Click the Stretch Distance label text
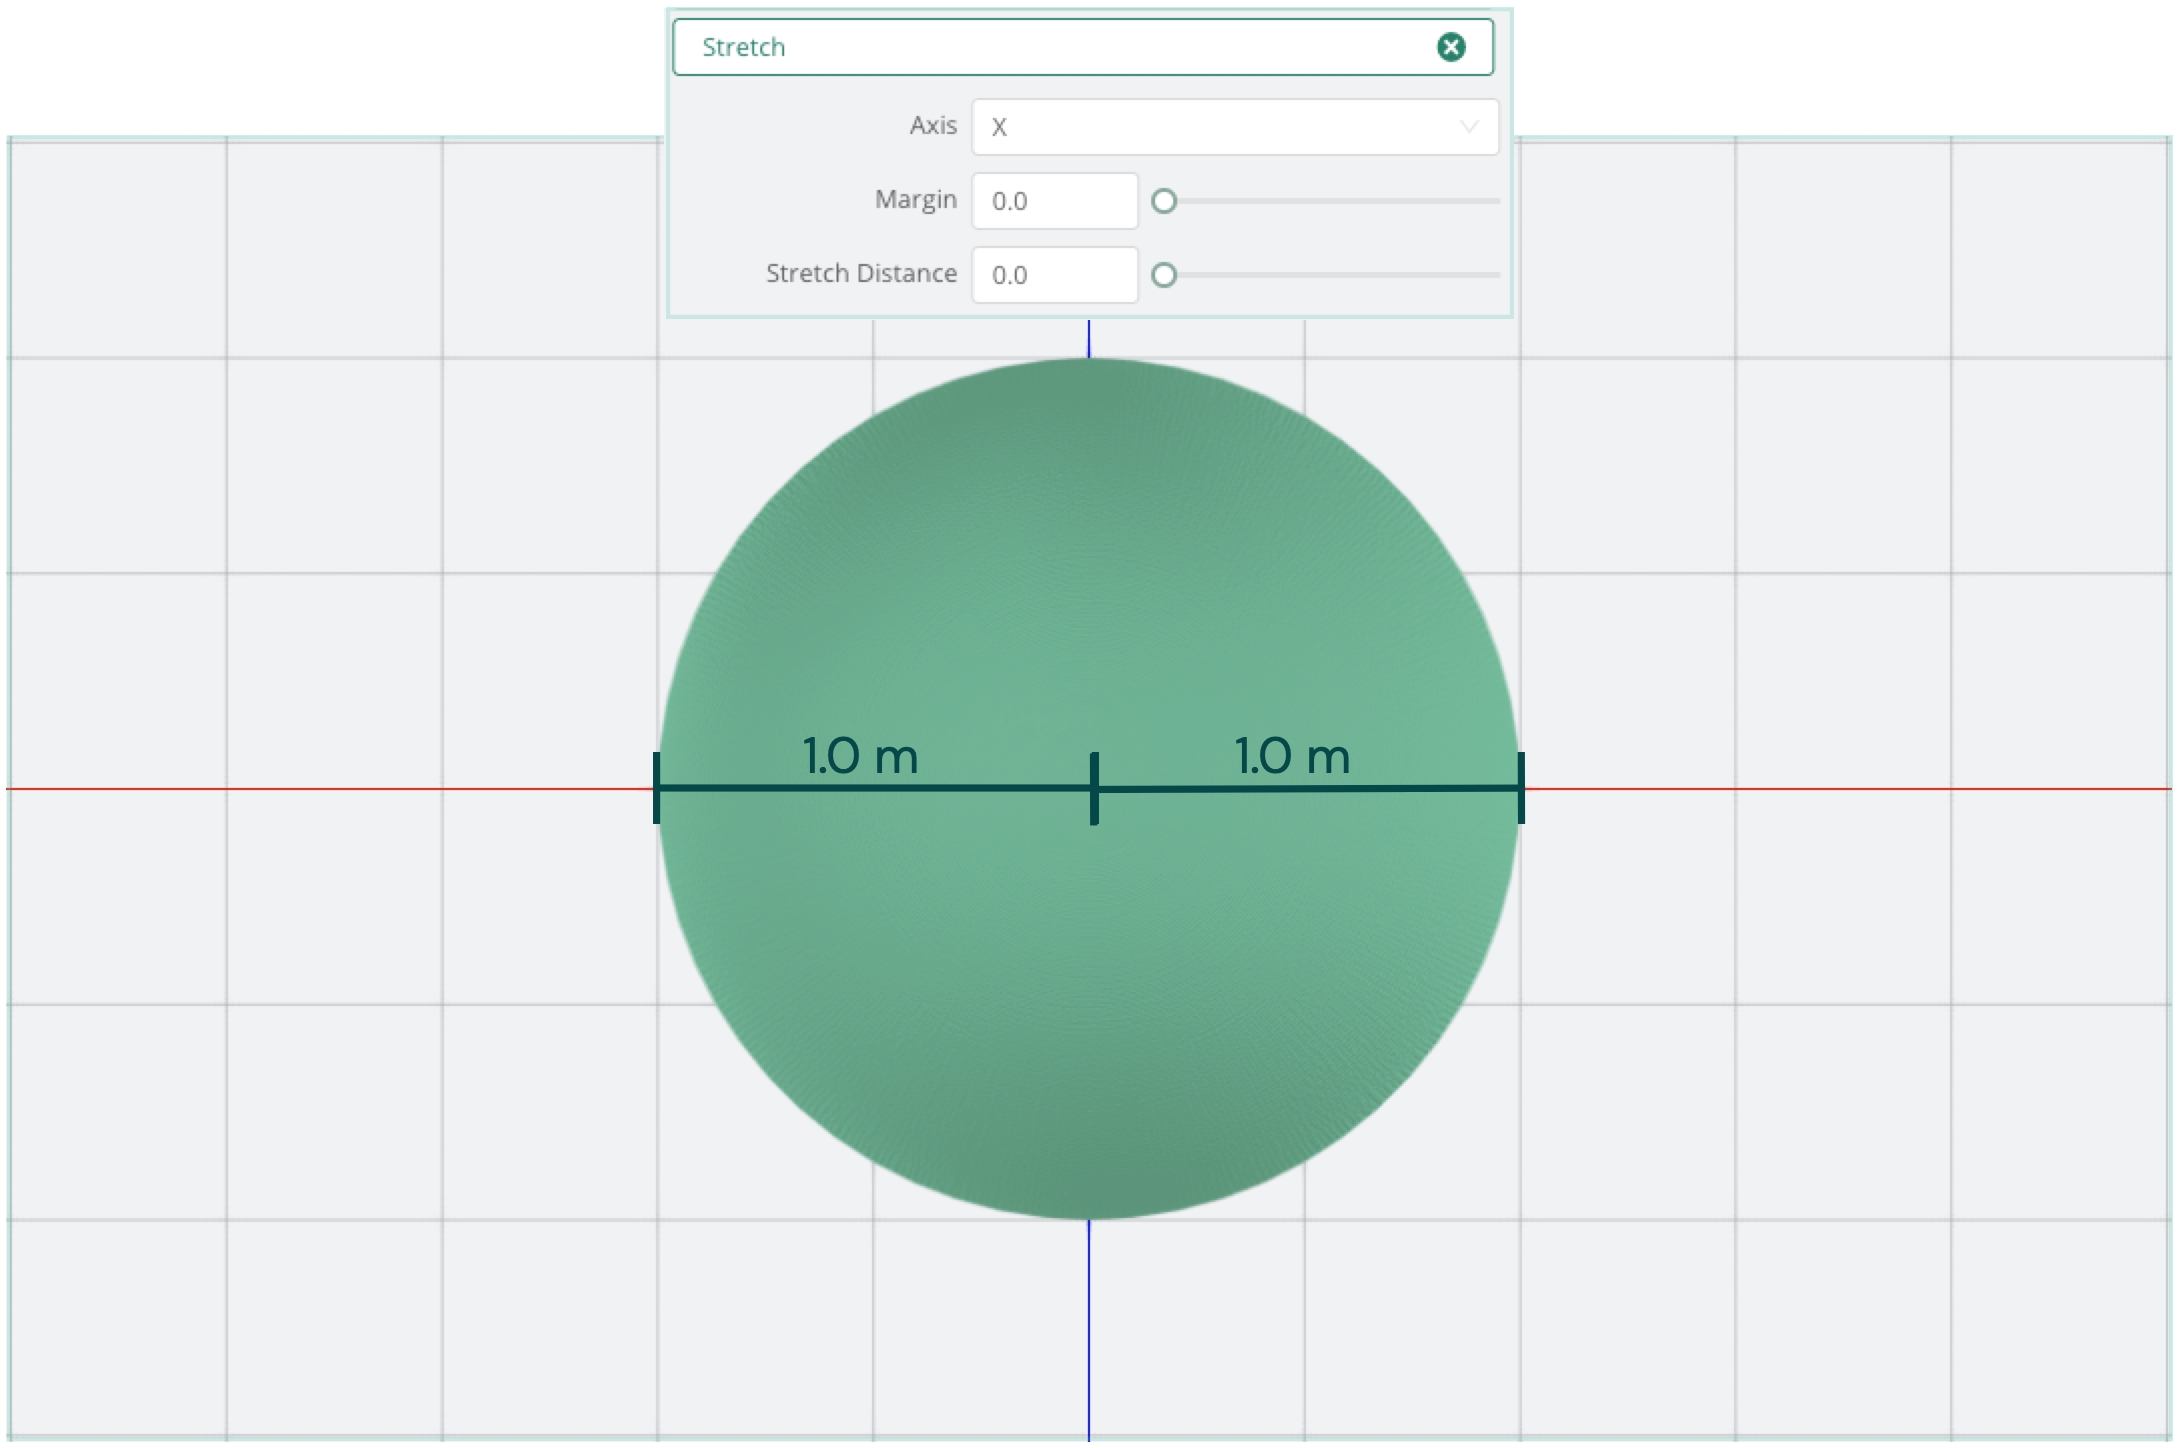Screen dimensions: 2180x1448 point(861,274)
